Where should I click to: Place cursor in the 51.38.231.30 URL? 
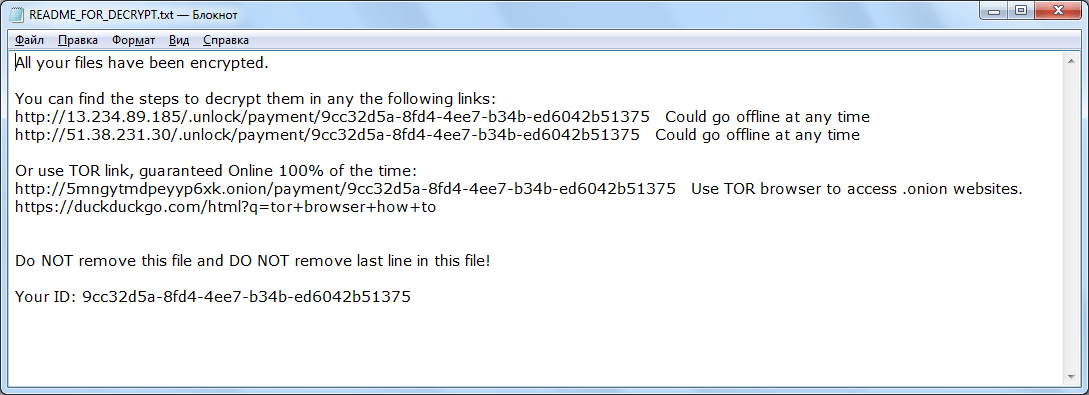coord(327,135)
